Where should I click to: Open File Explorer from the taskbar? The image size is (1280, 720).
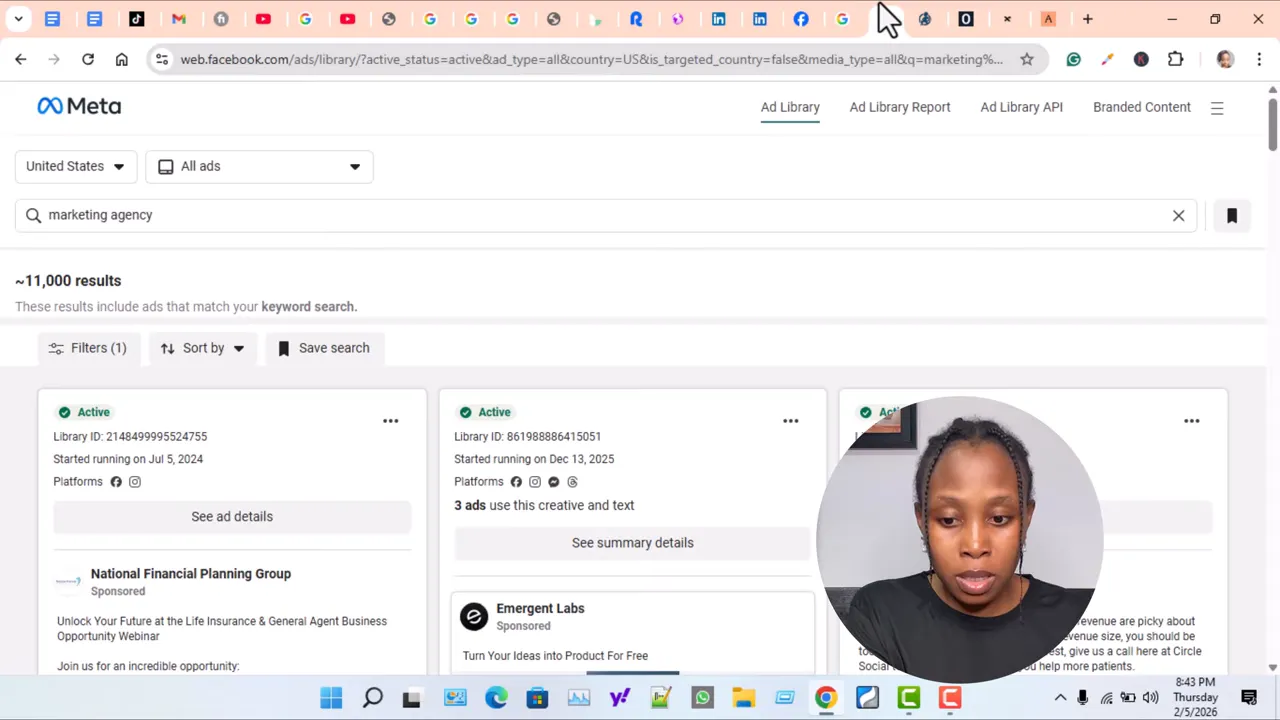(x=743, y=698)
